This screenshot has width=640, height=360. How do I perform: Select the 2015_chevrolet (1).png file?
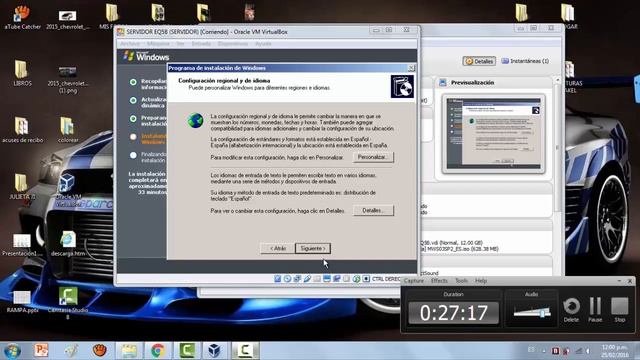(68, 80)
